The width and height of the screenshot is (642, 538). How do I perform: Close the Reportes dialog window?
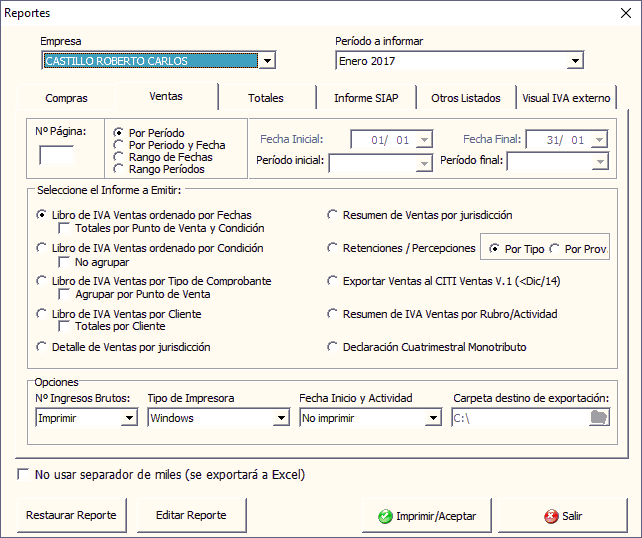pyautogui.click(x=617, y=13)
